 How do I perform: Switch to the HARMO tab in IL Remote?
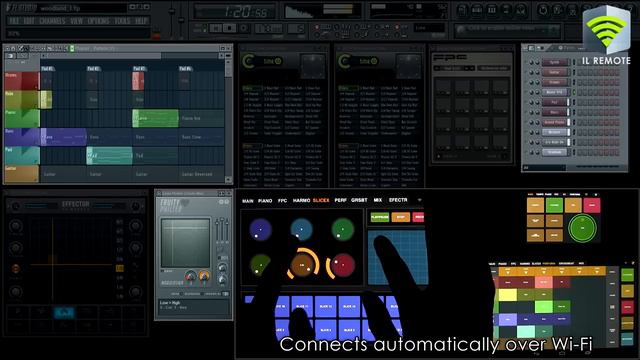301,200
